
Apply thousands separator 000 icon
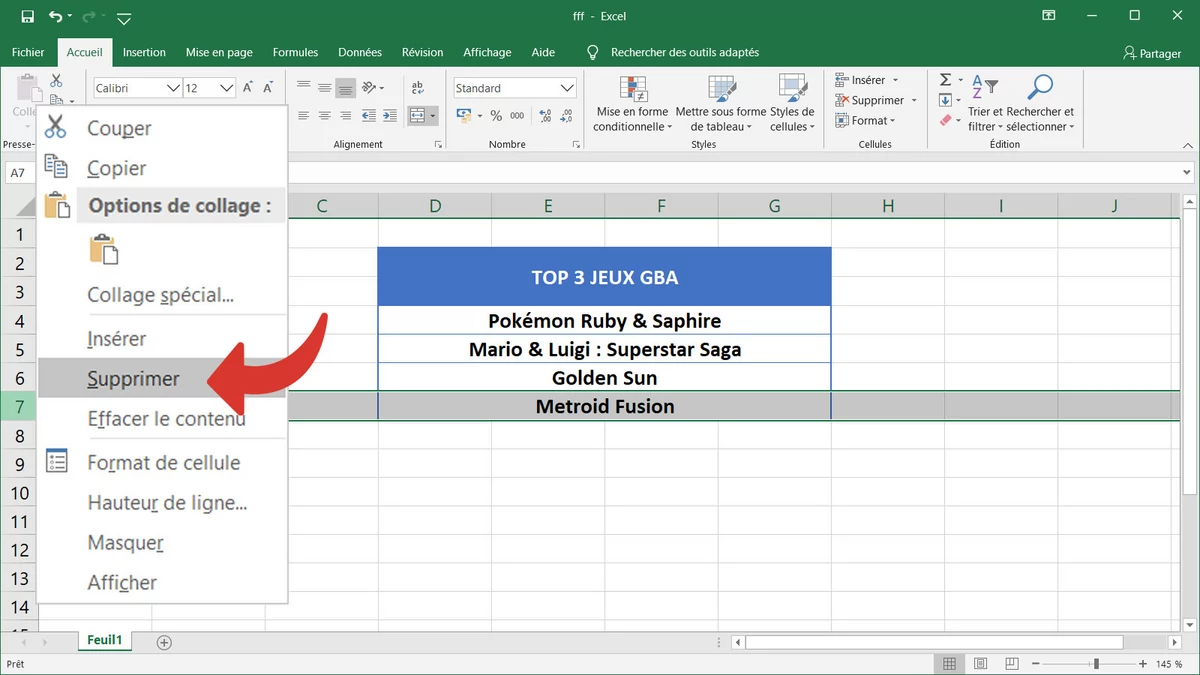pyautogui.click(x=517, y=116)
